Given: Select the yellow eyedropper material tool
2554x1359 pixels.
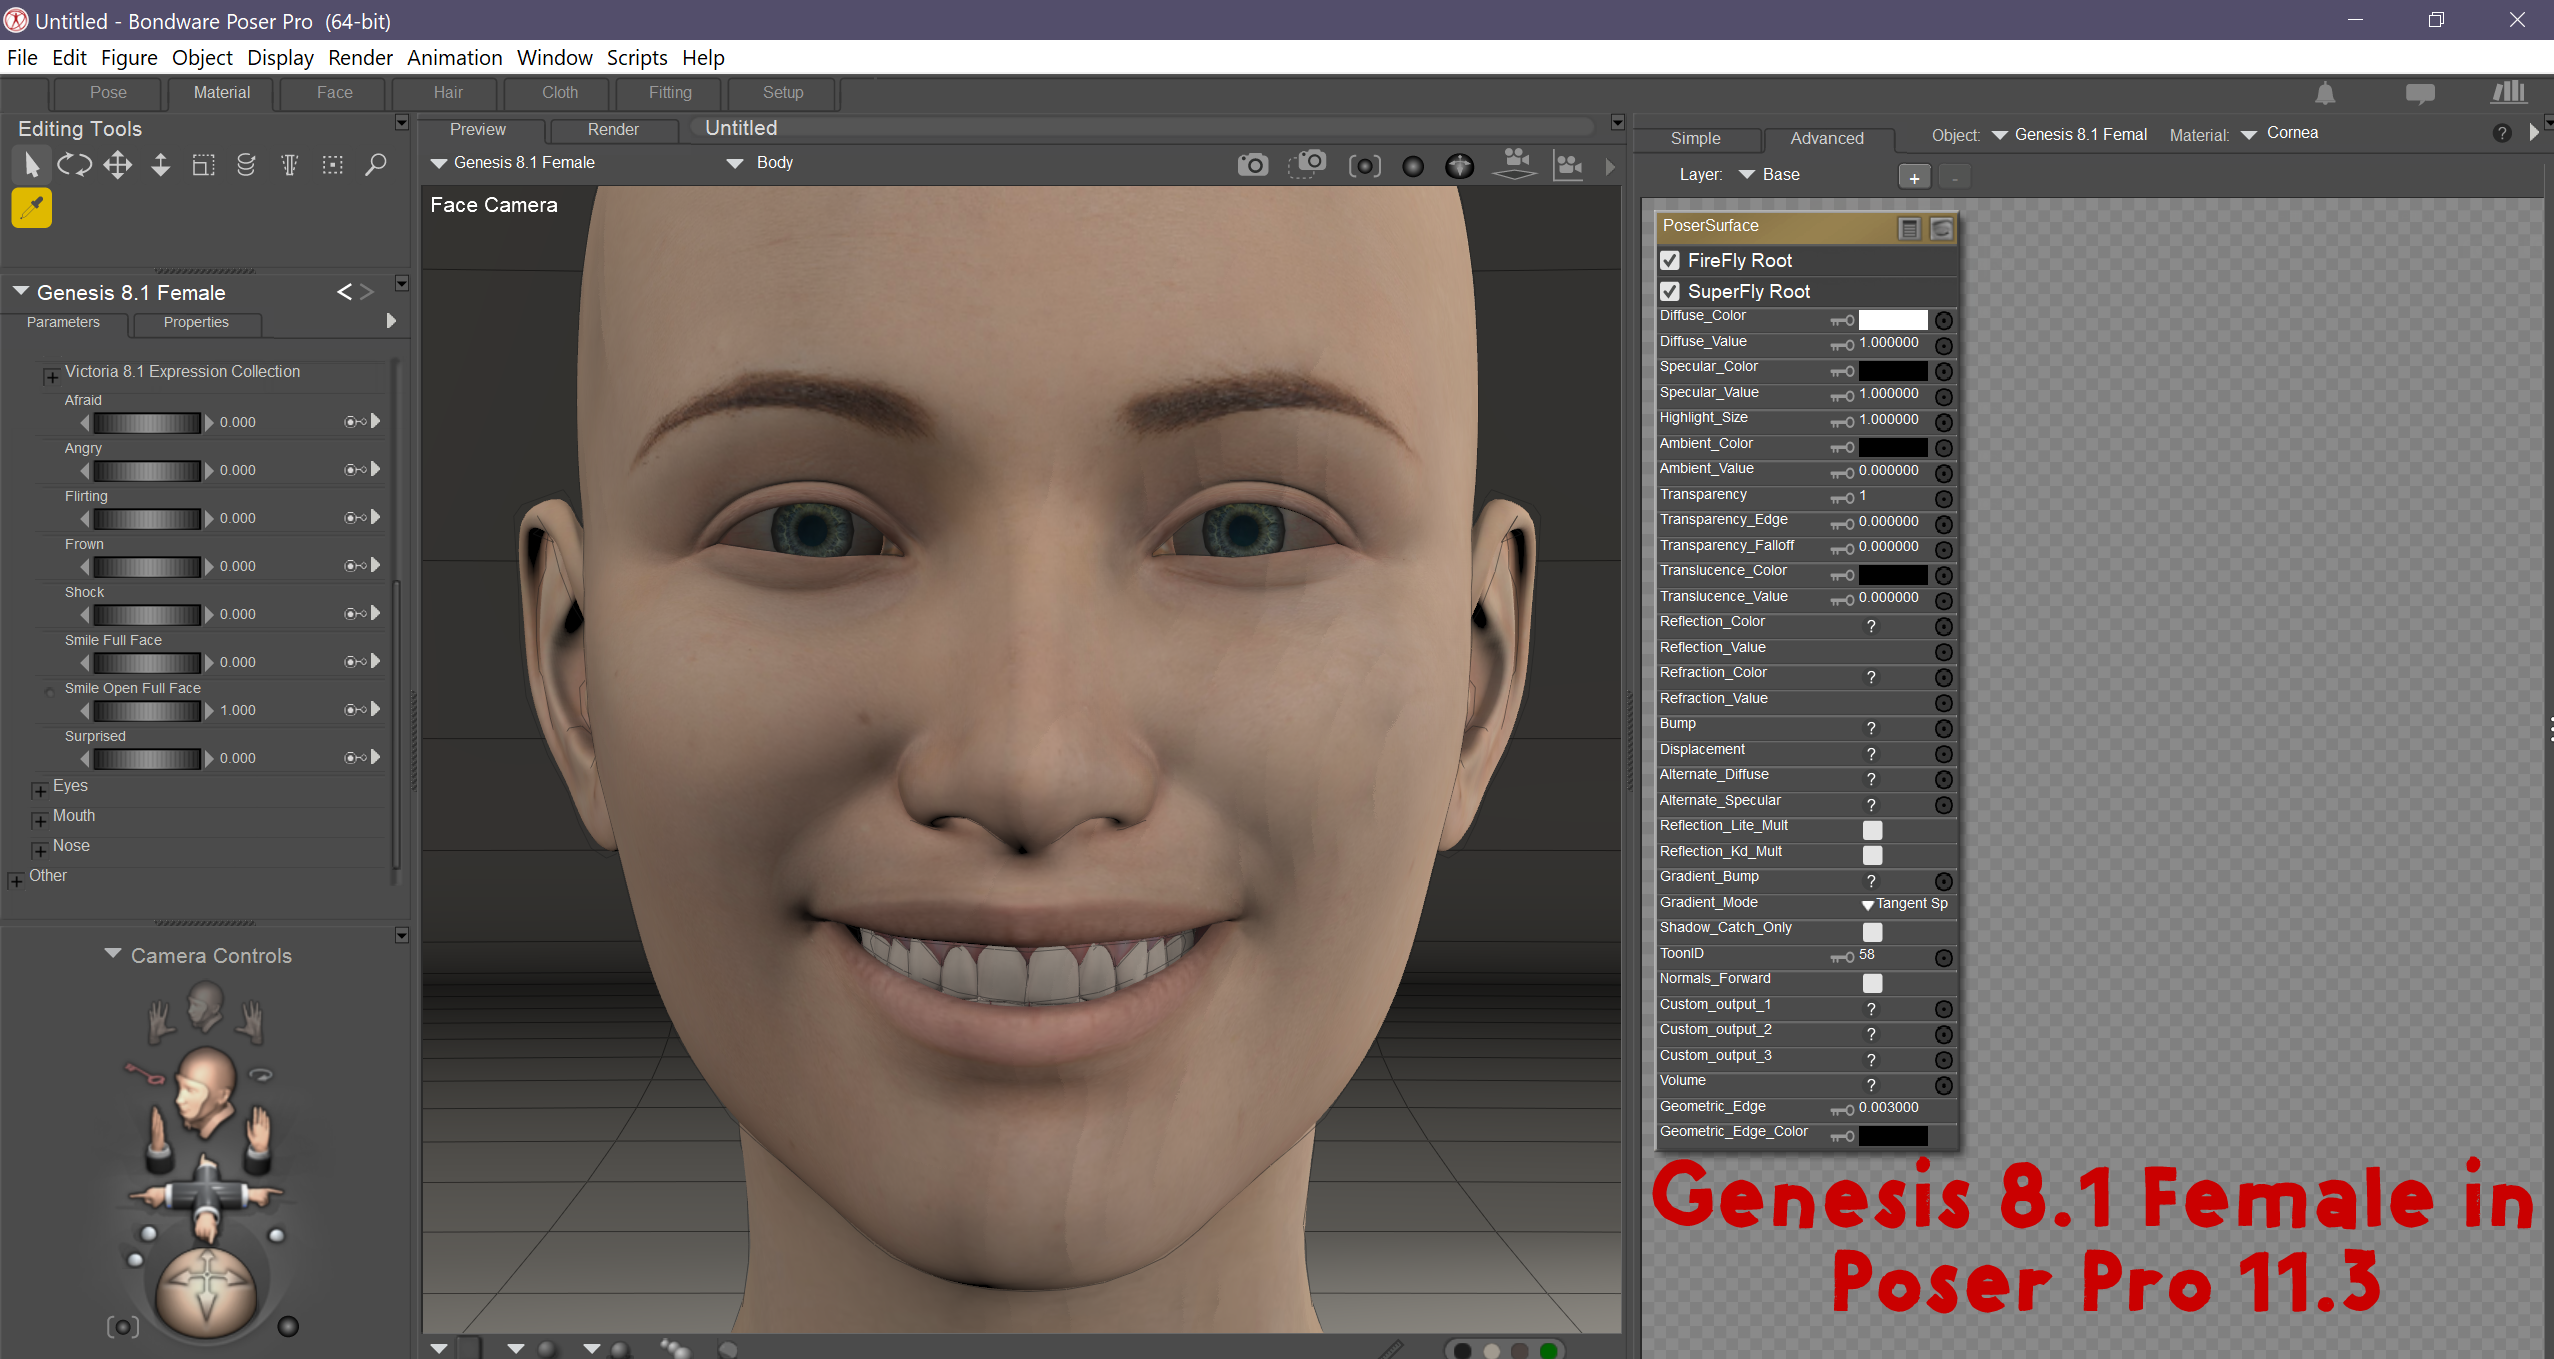Looking at the screenshot, I should 31,208.
